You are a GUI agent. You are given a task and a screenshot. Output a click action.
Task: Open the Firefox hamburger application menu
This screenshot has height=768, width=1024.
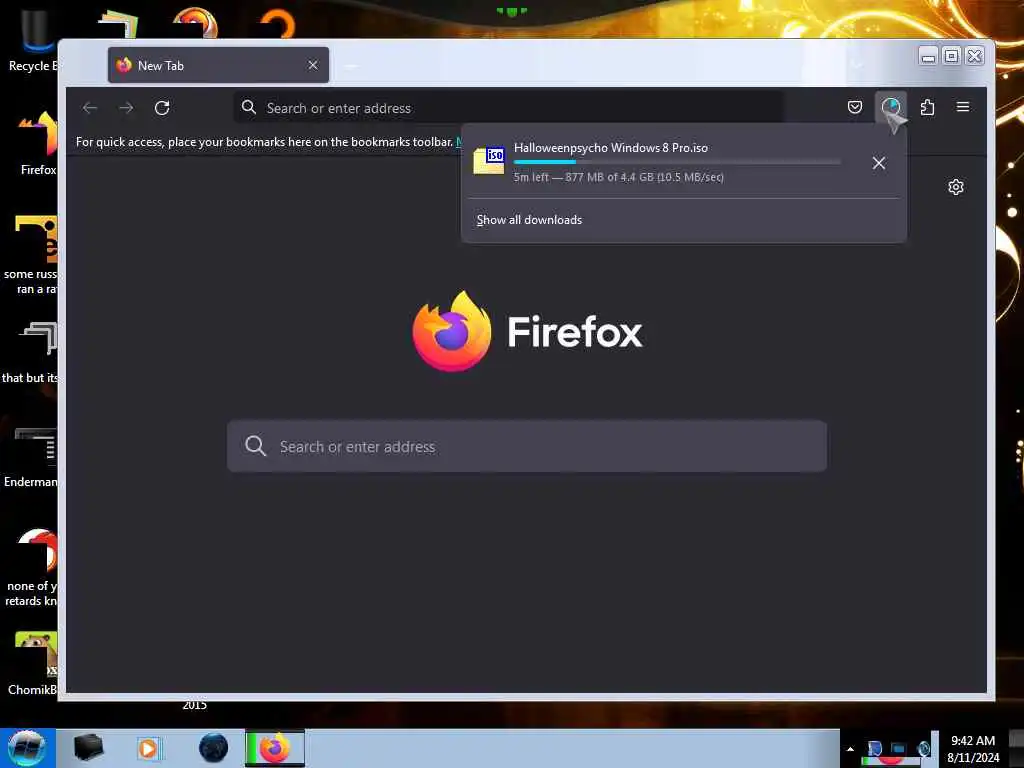coord(963,107)
